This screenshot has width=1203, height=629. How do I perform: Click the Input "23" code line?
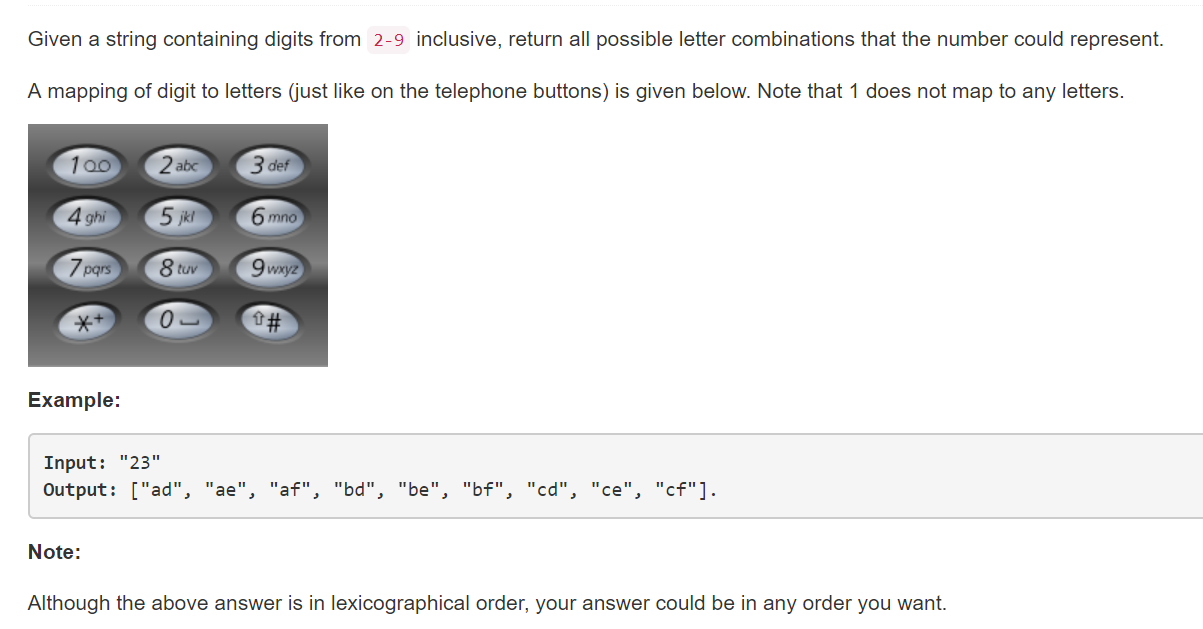click(103, 462)
